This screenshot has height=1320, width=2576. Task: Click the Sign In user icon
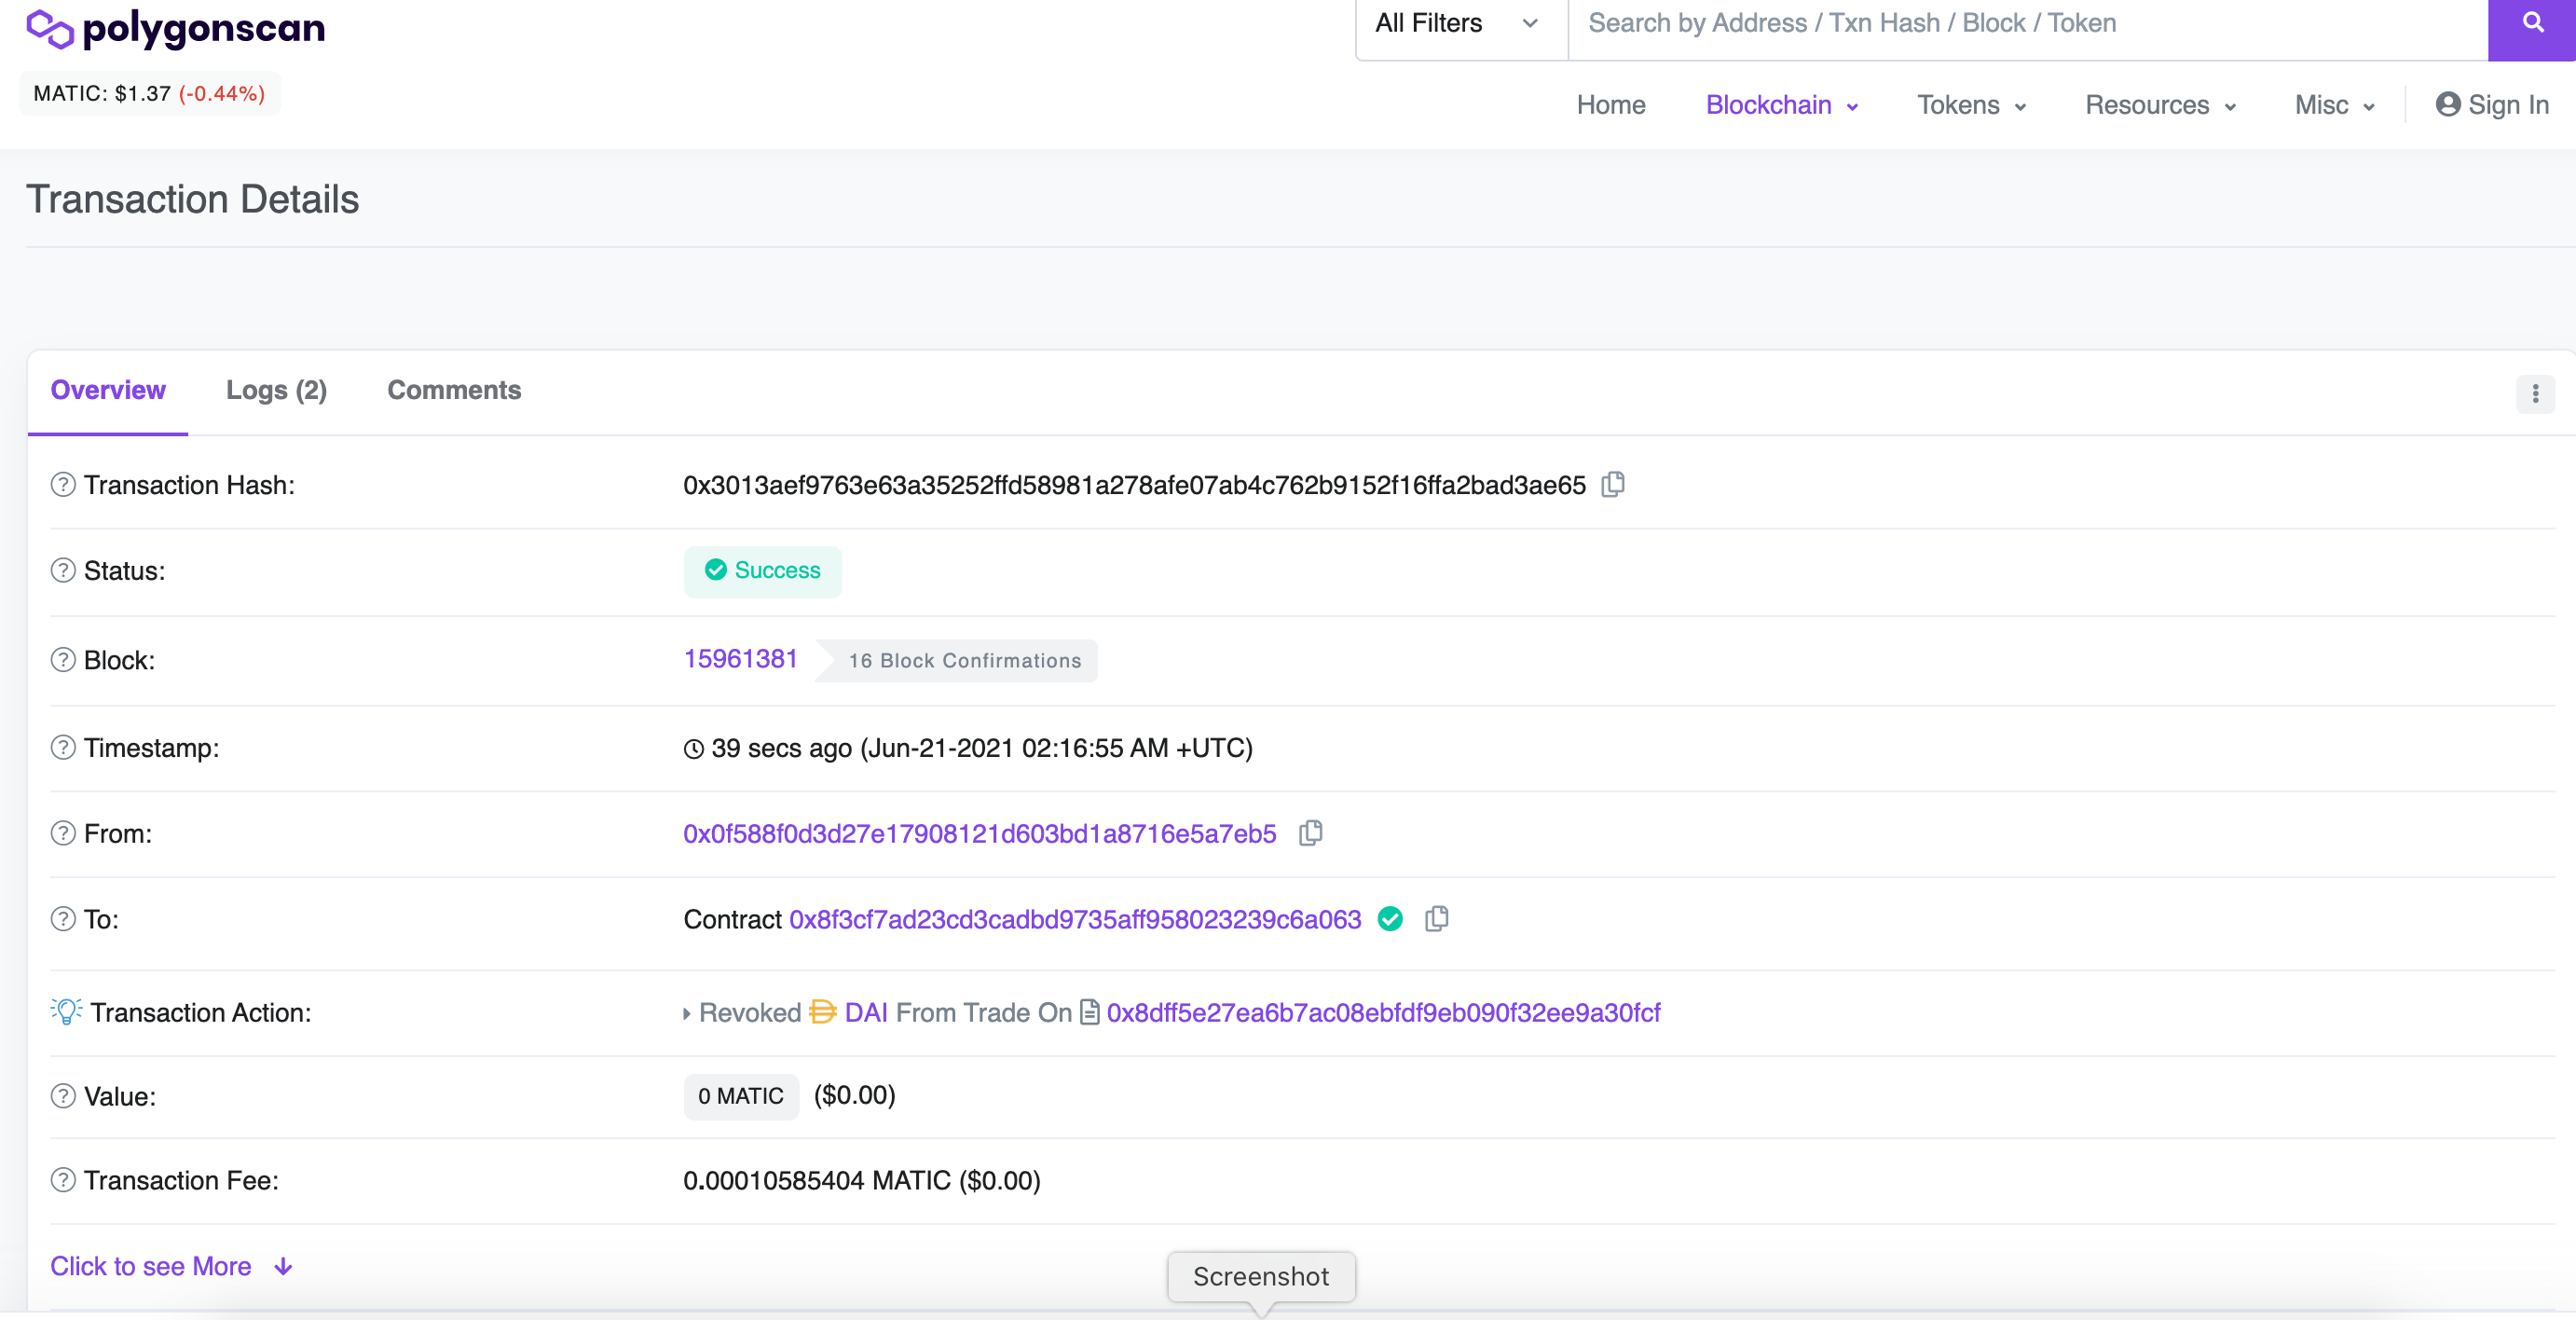[2447, 104]
